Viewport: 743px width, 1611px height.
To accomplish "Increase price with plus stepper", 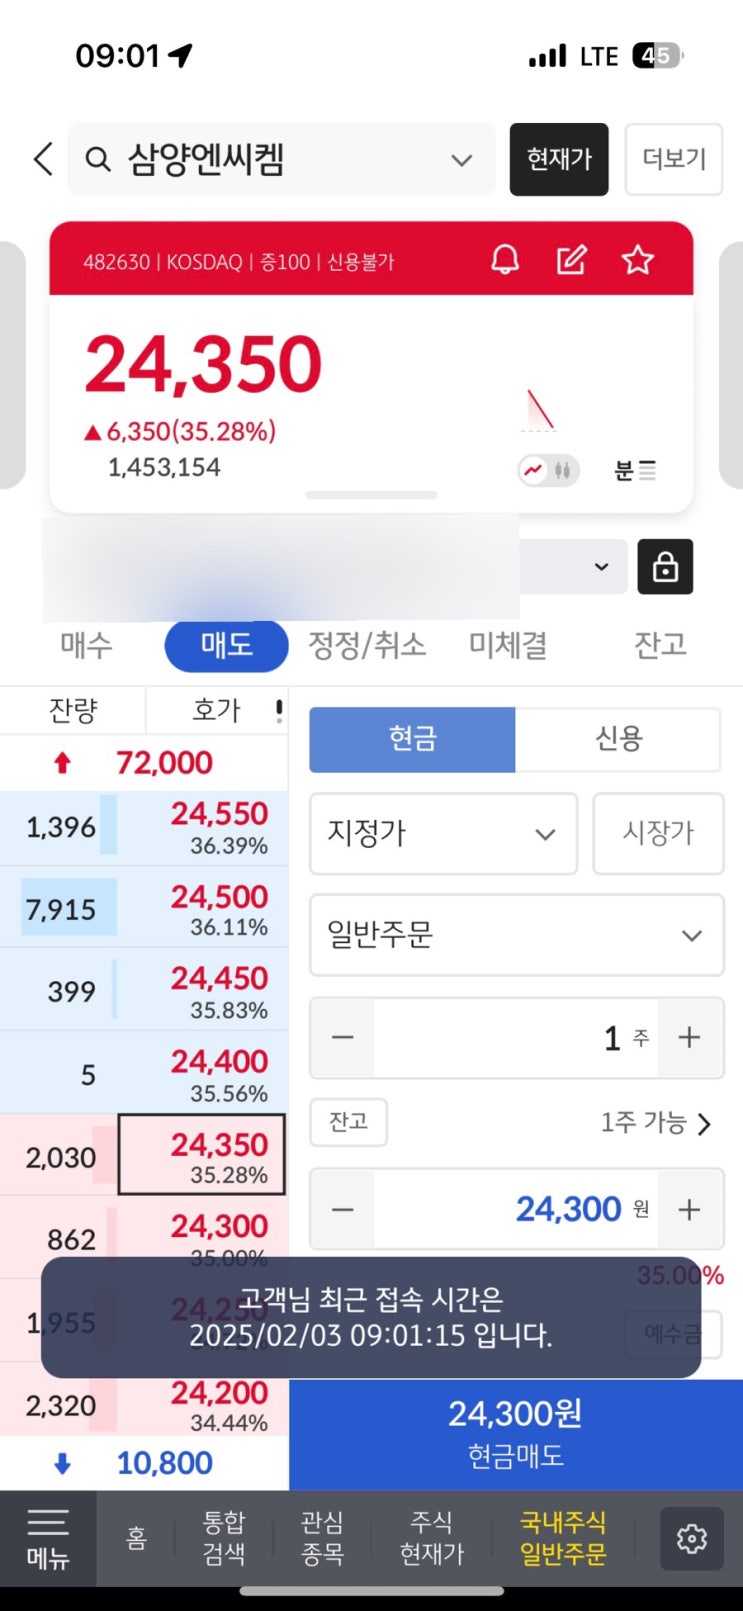I will pyautogui.click(x=689, y=1210).
